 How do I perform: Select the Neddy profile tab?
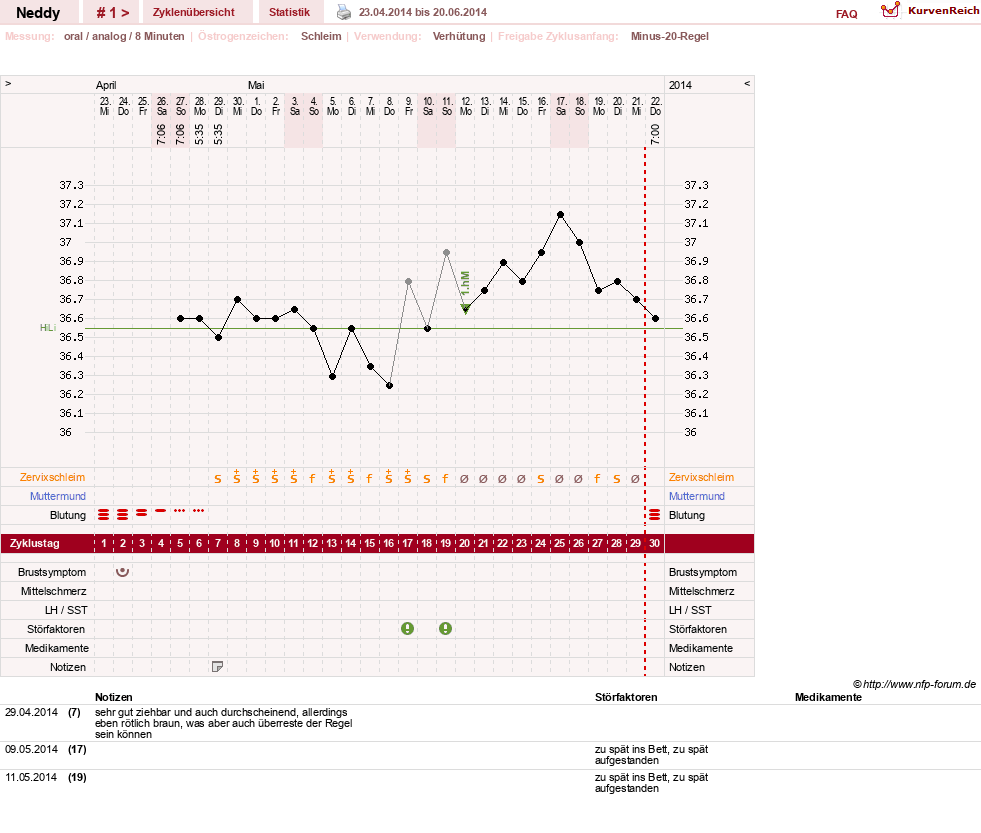click(x=38, y=13)
